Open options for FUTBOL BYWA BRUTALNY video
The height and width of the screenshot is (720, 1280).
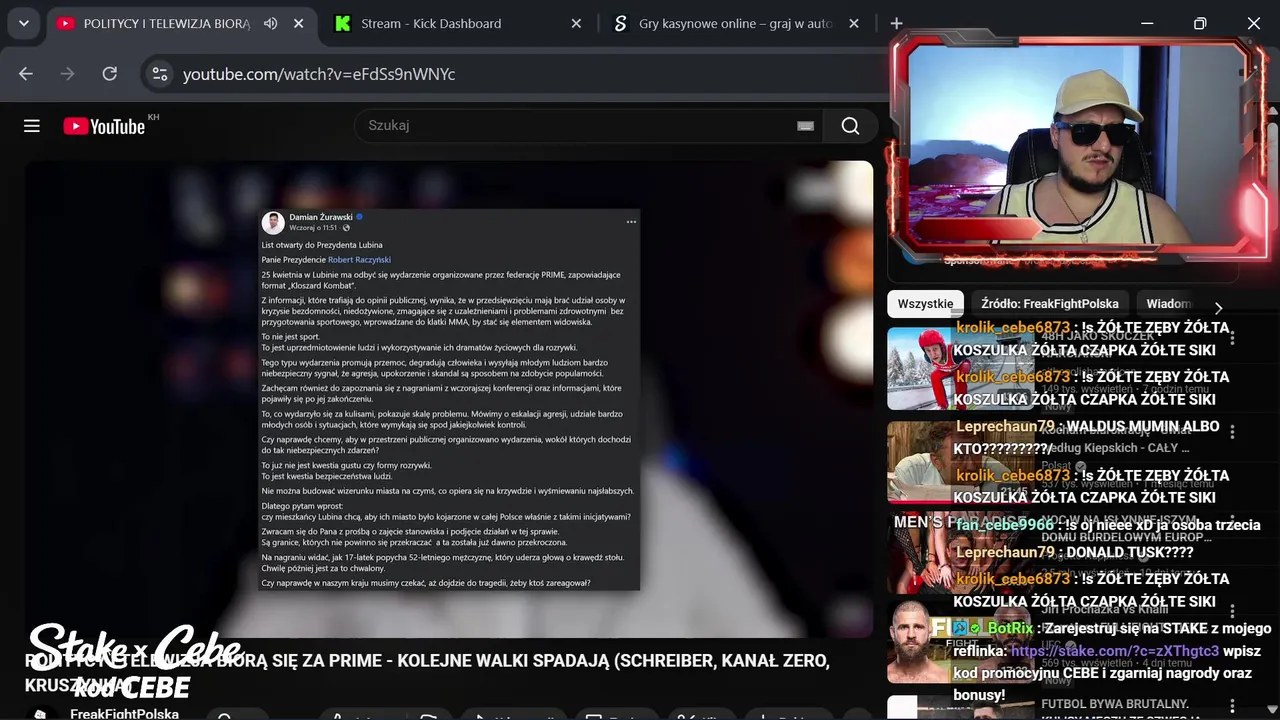coord(1232,704)
